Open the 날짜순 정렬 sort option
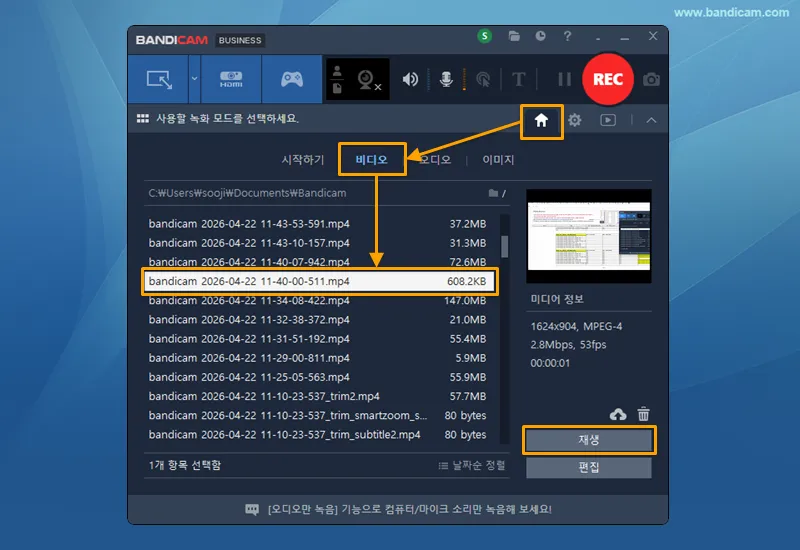 tap(472, 465)
